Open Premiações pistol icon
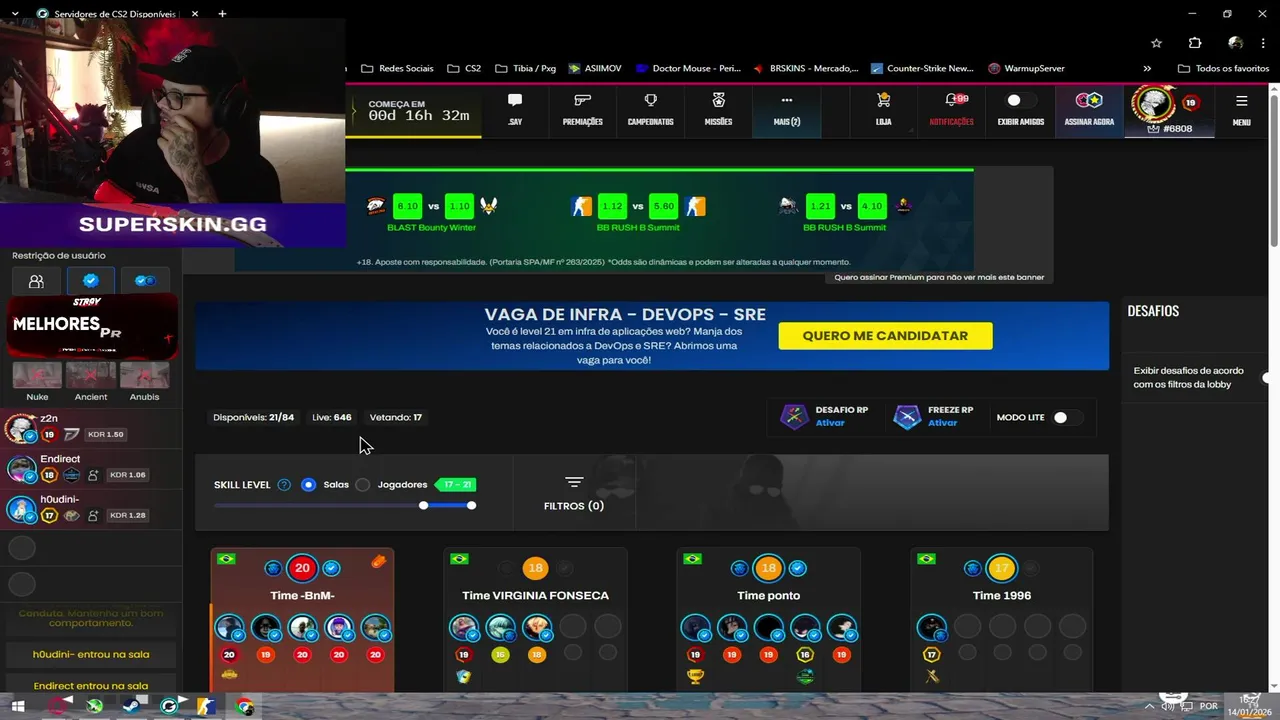The height and width of the screenshot is (720, 1280). pyautogui.click(x=583, y=101)
